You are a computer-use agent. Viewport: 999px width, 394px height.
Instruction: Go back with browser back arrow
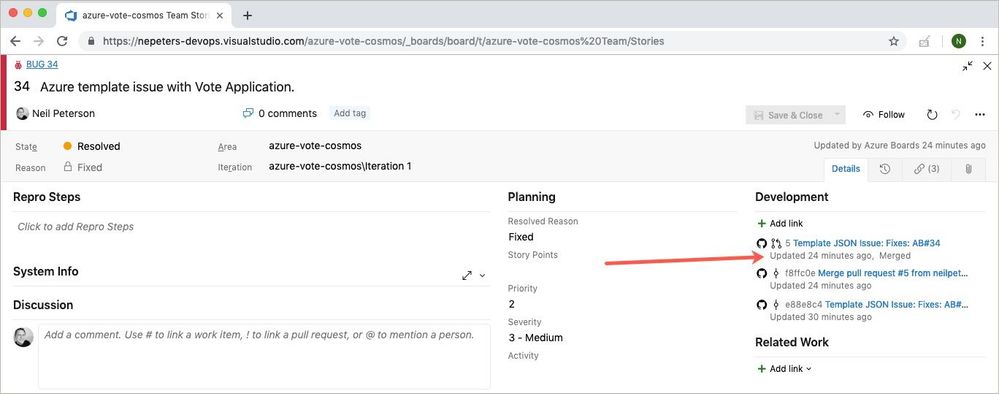point(15,41)
